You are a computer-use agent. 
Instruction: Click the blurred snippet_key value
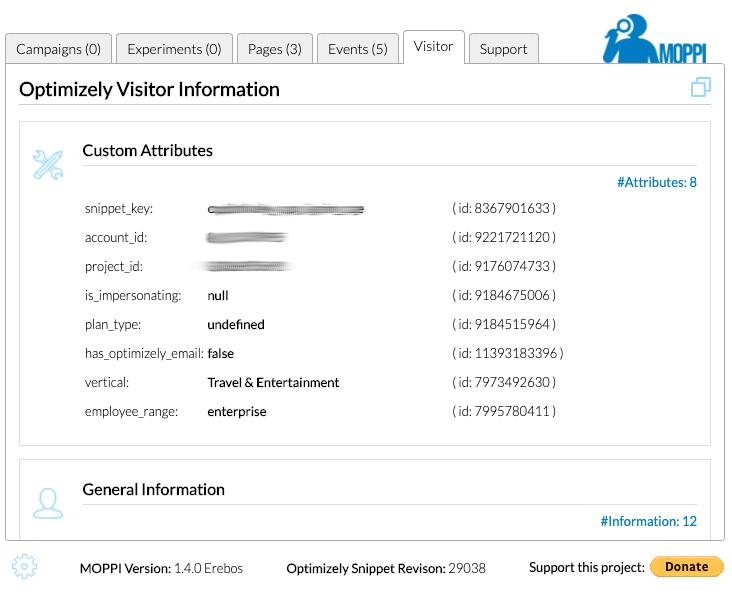[x=286, y=210]
